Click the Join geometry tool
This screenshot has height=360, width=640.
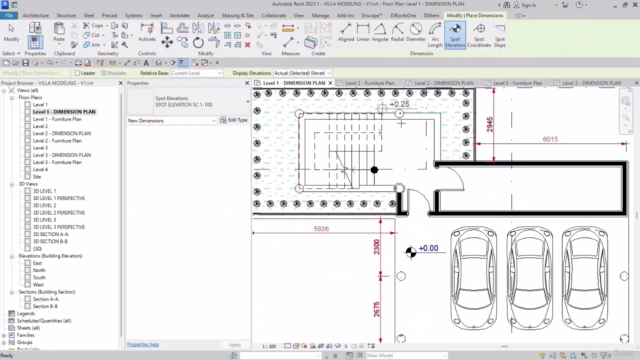[92, 44]
